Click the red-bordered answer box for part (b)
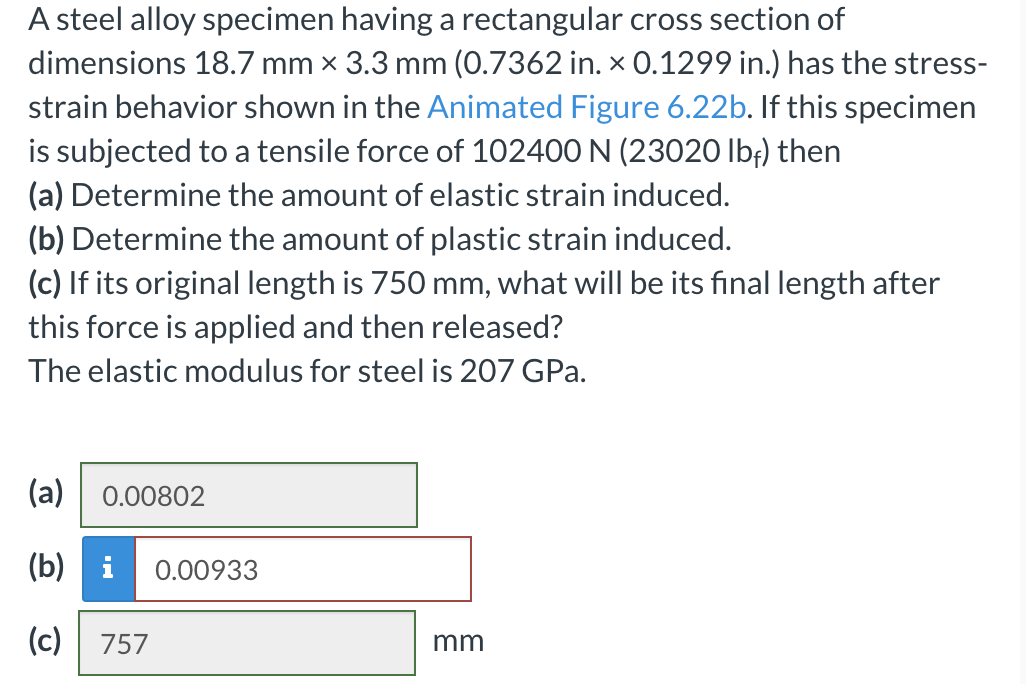This screenshot has height=684, width=1026. coord(303,568)
